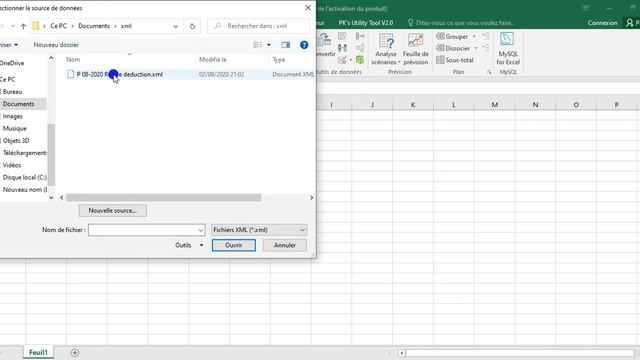
Task: Expand the Grouper dropdown arrow
Action: click(474, 36)
